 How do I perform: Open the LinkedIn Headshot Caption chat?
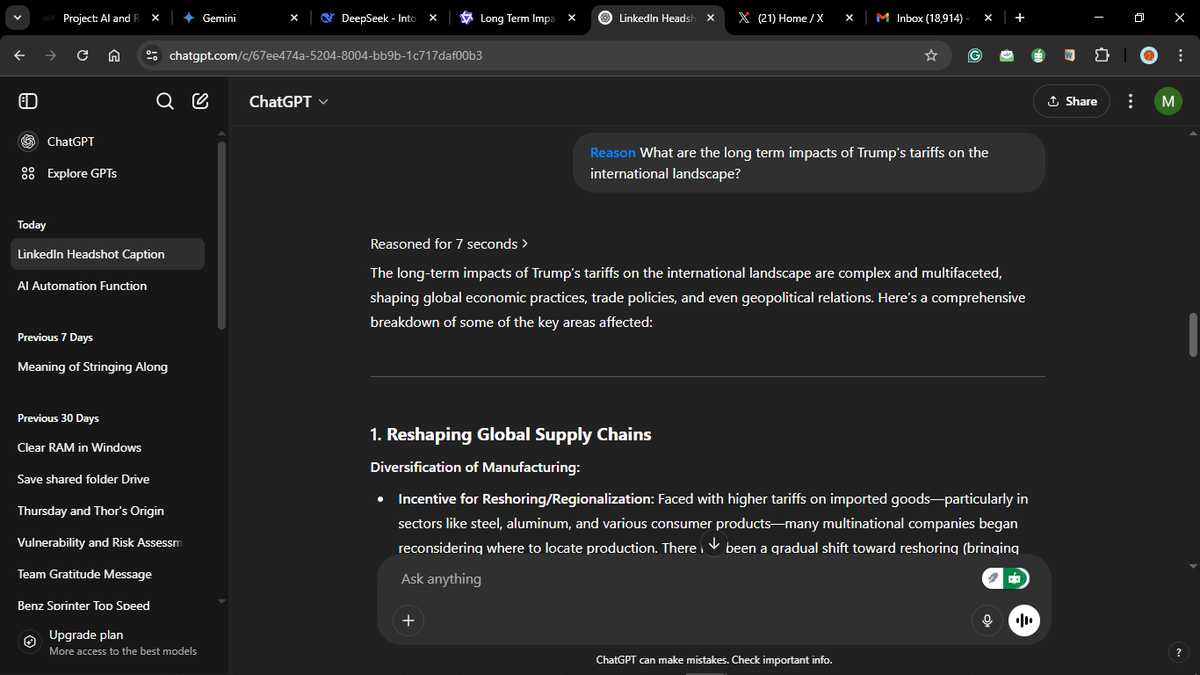pos(108,254)
